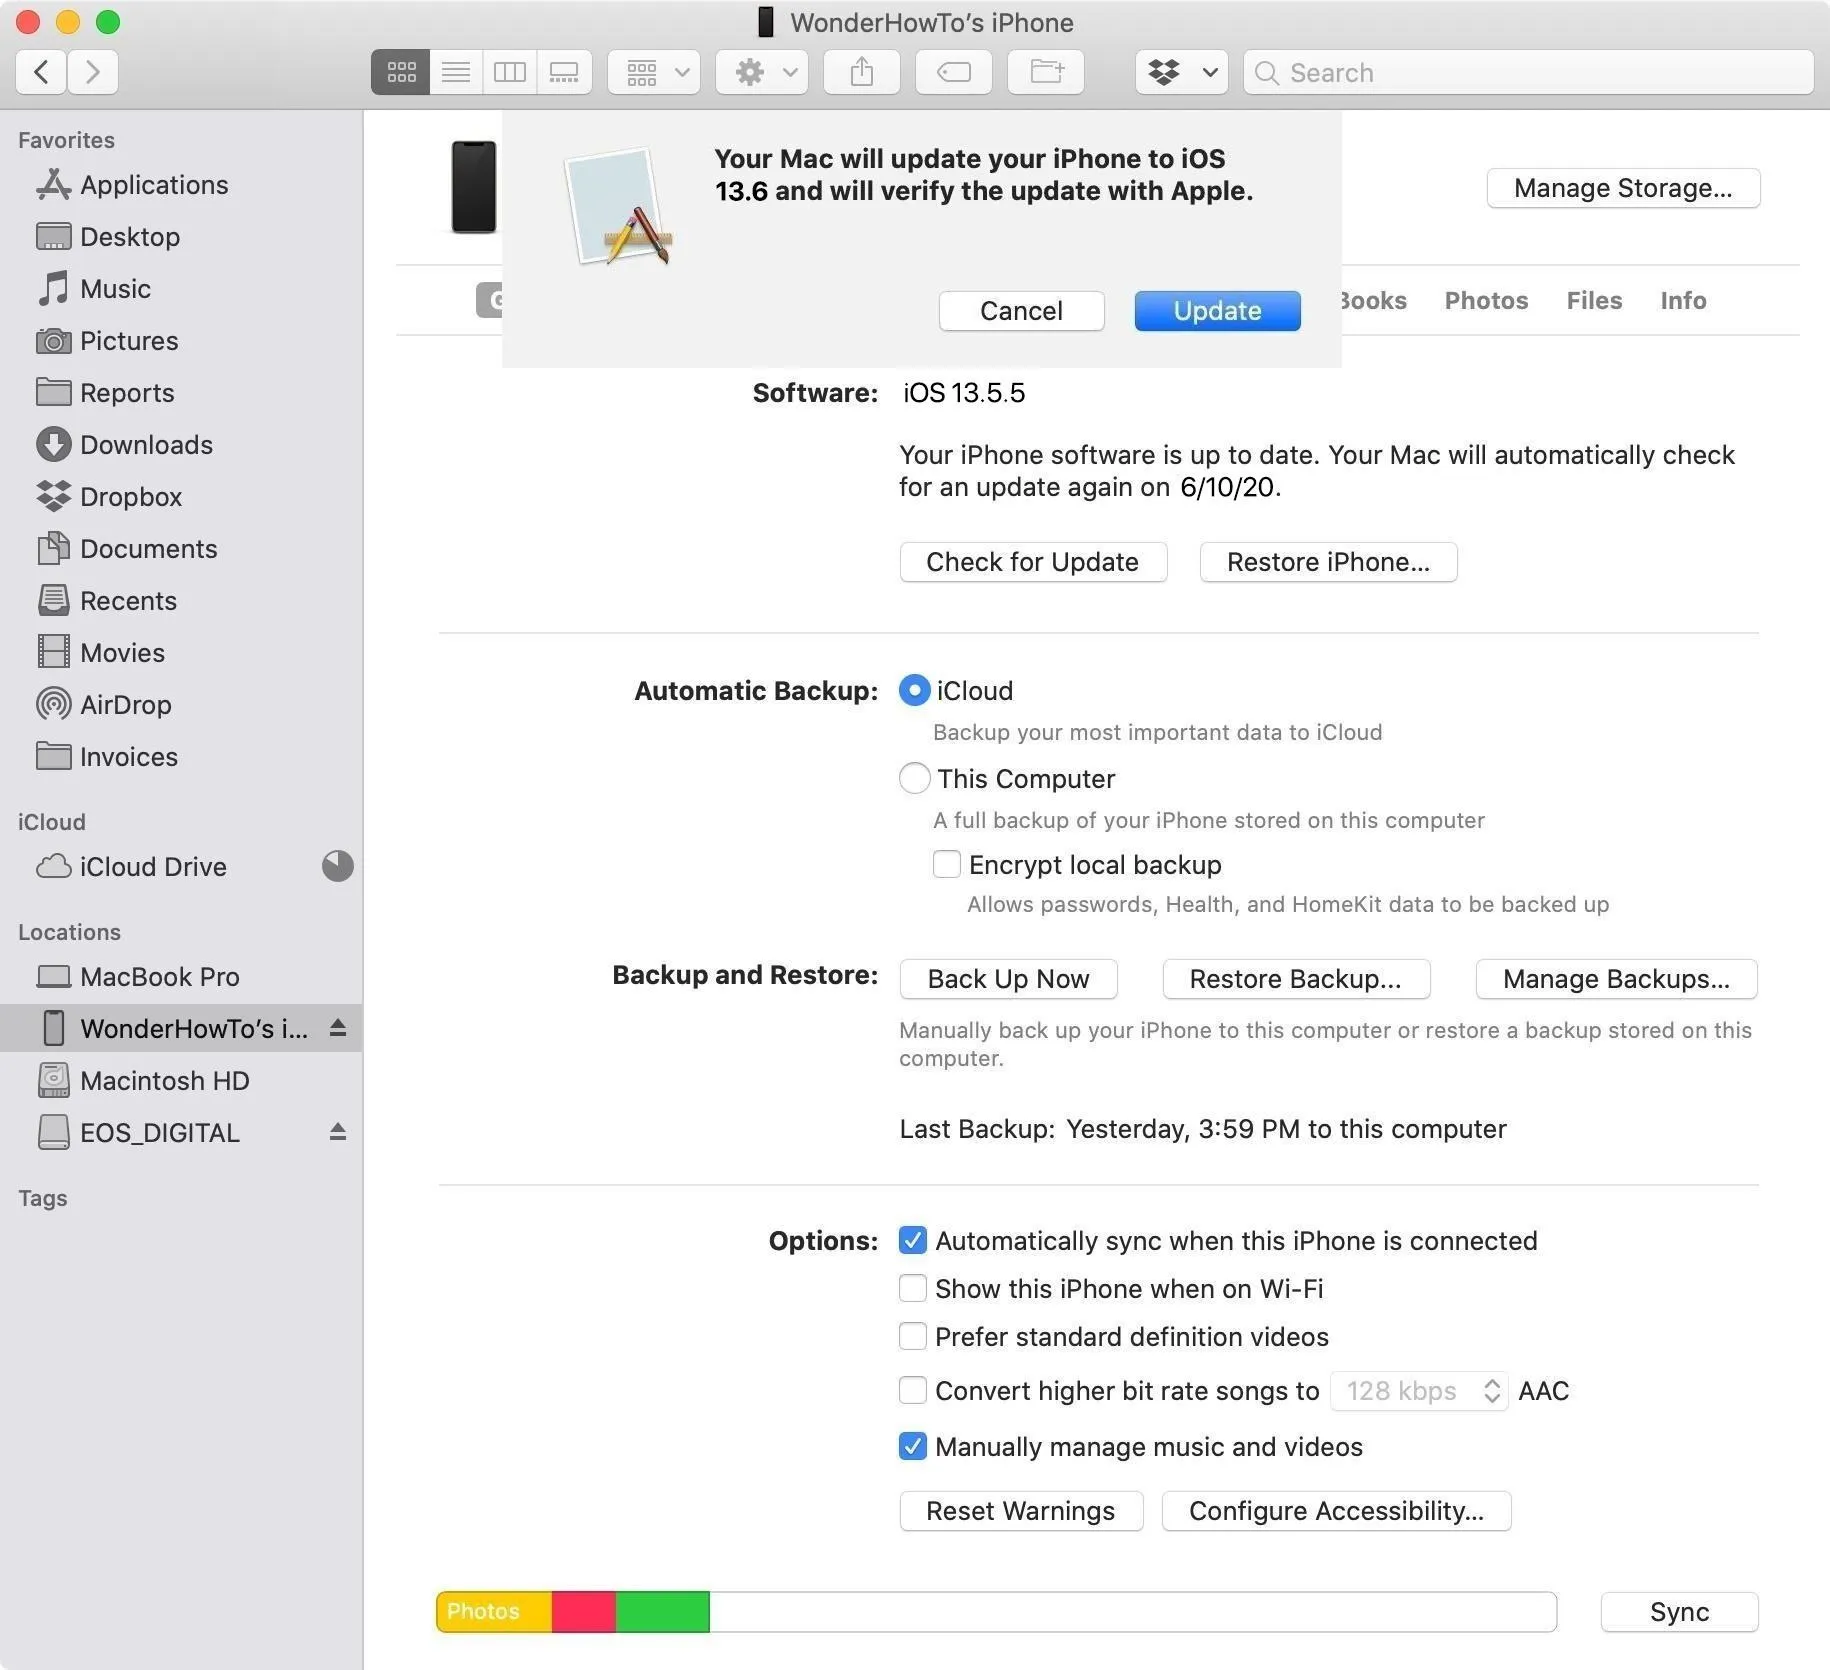The image size is (1830, 1670).
Task: Open the Share toolbar button
Action: 862,72
